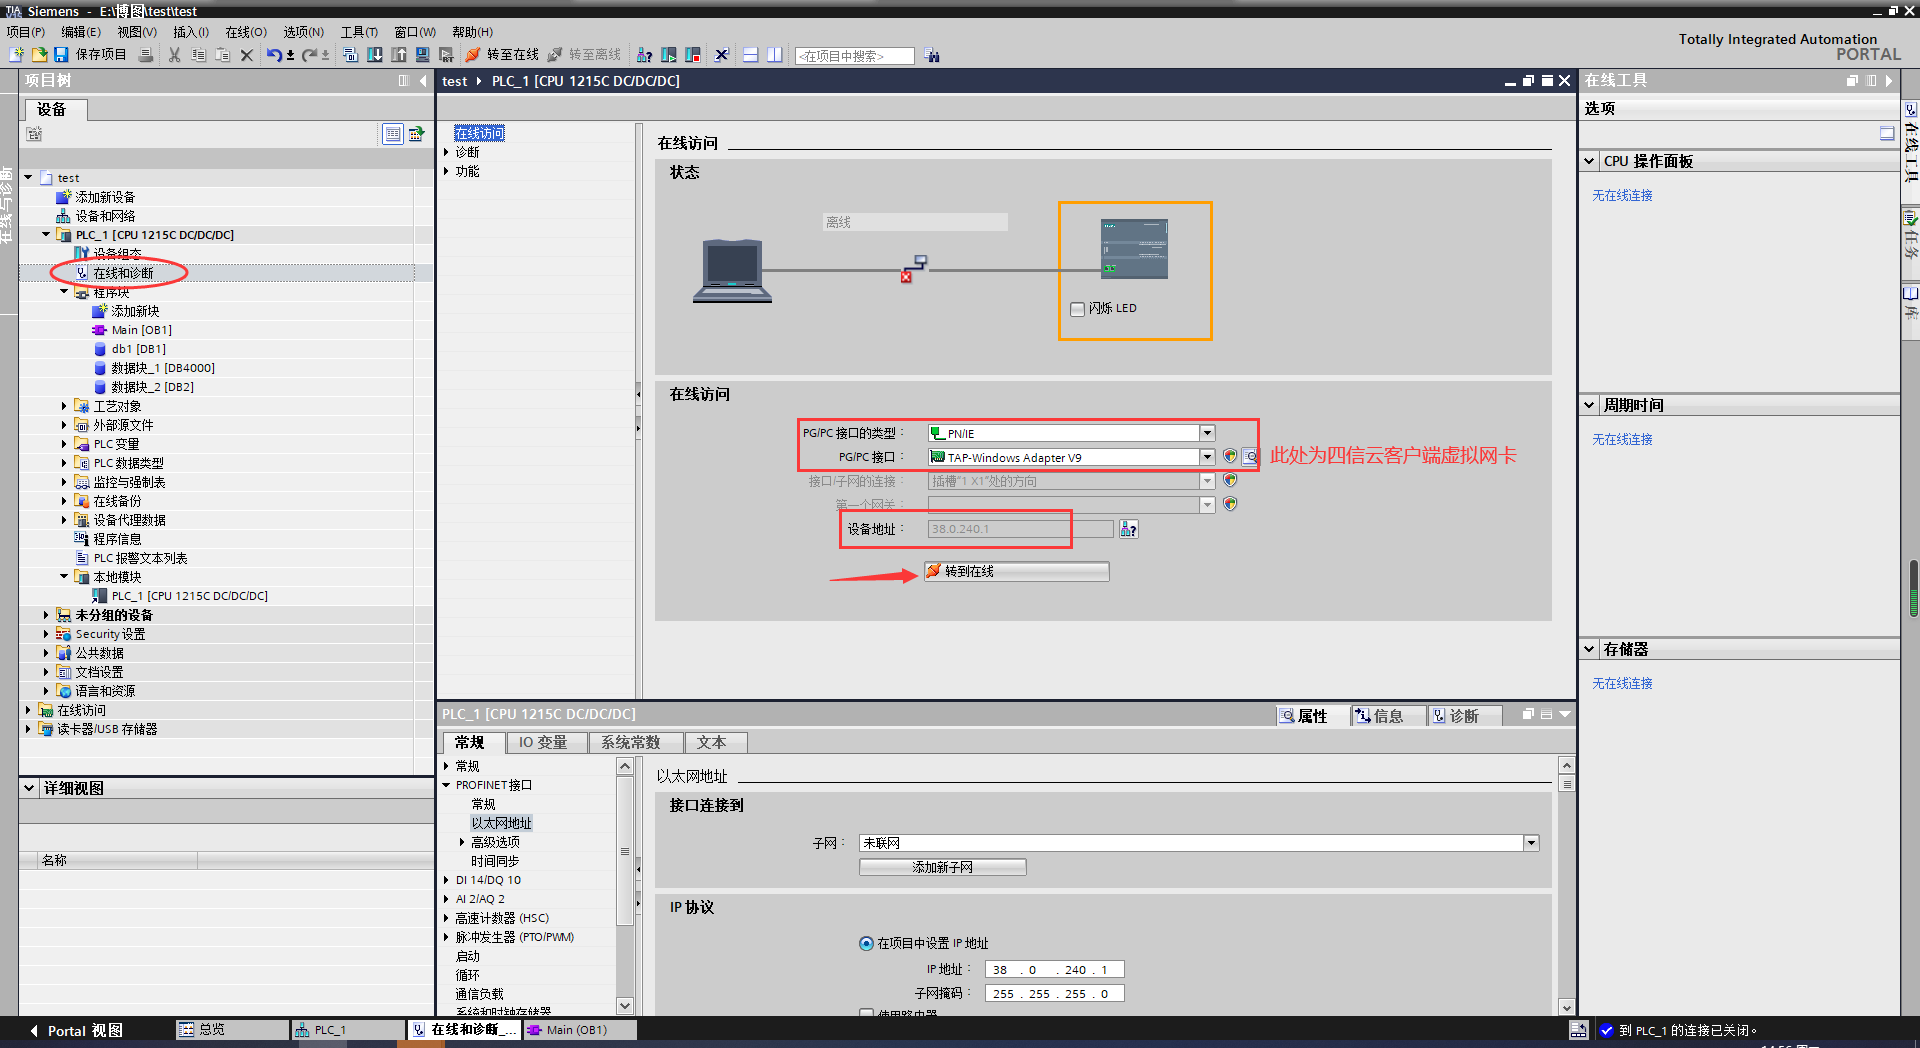This screenshot has width=1920, height=1048.
Task: Expand DI 14/DQ 10 properties node
Action: tap(447, 880)
